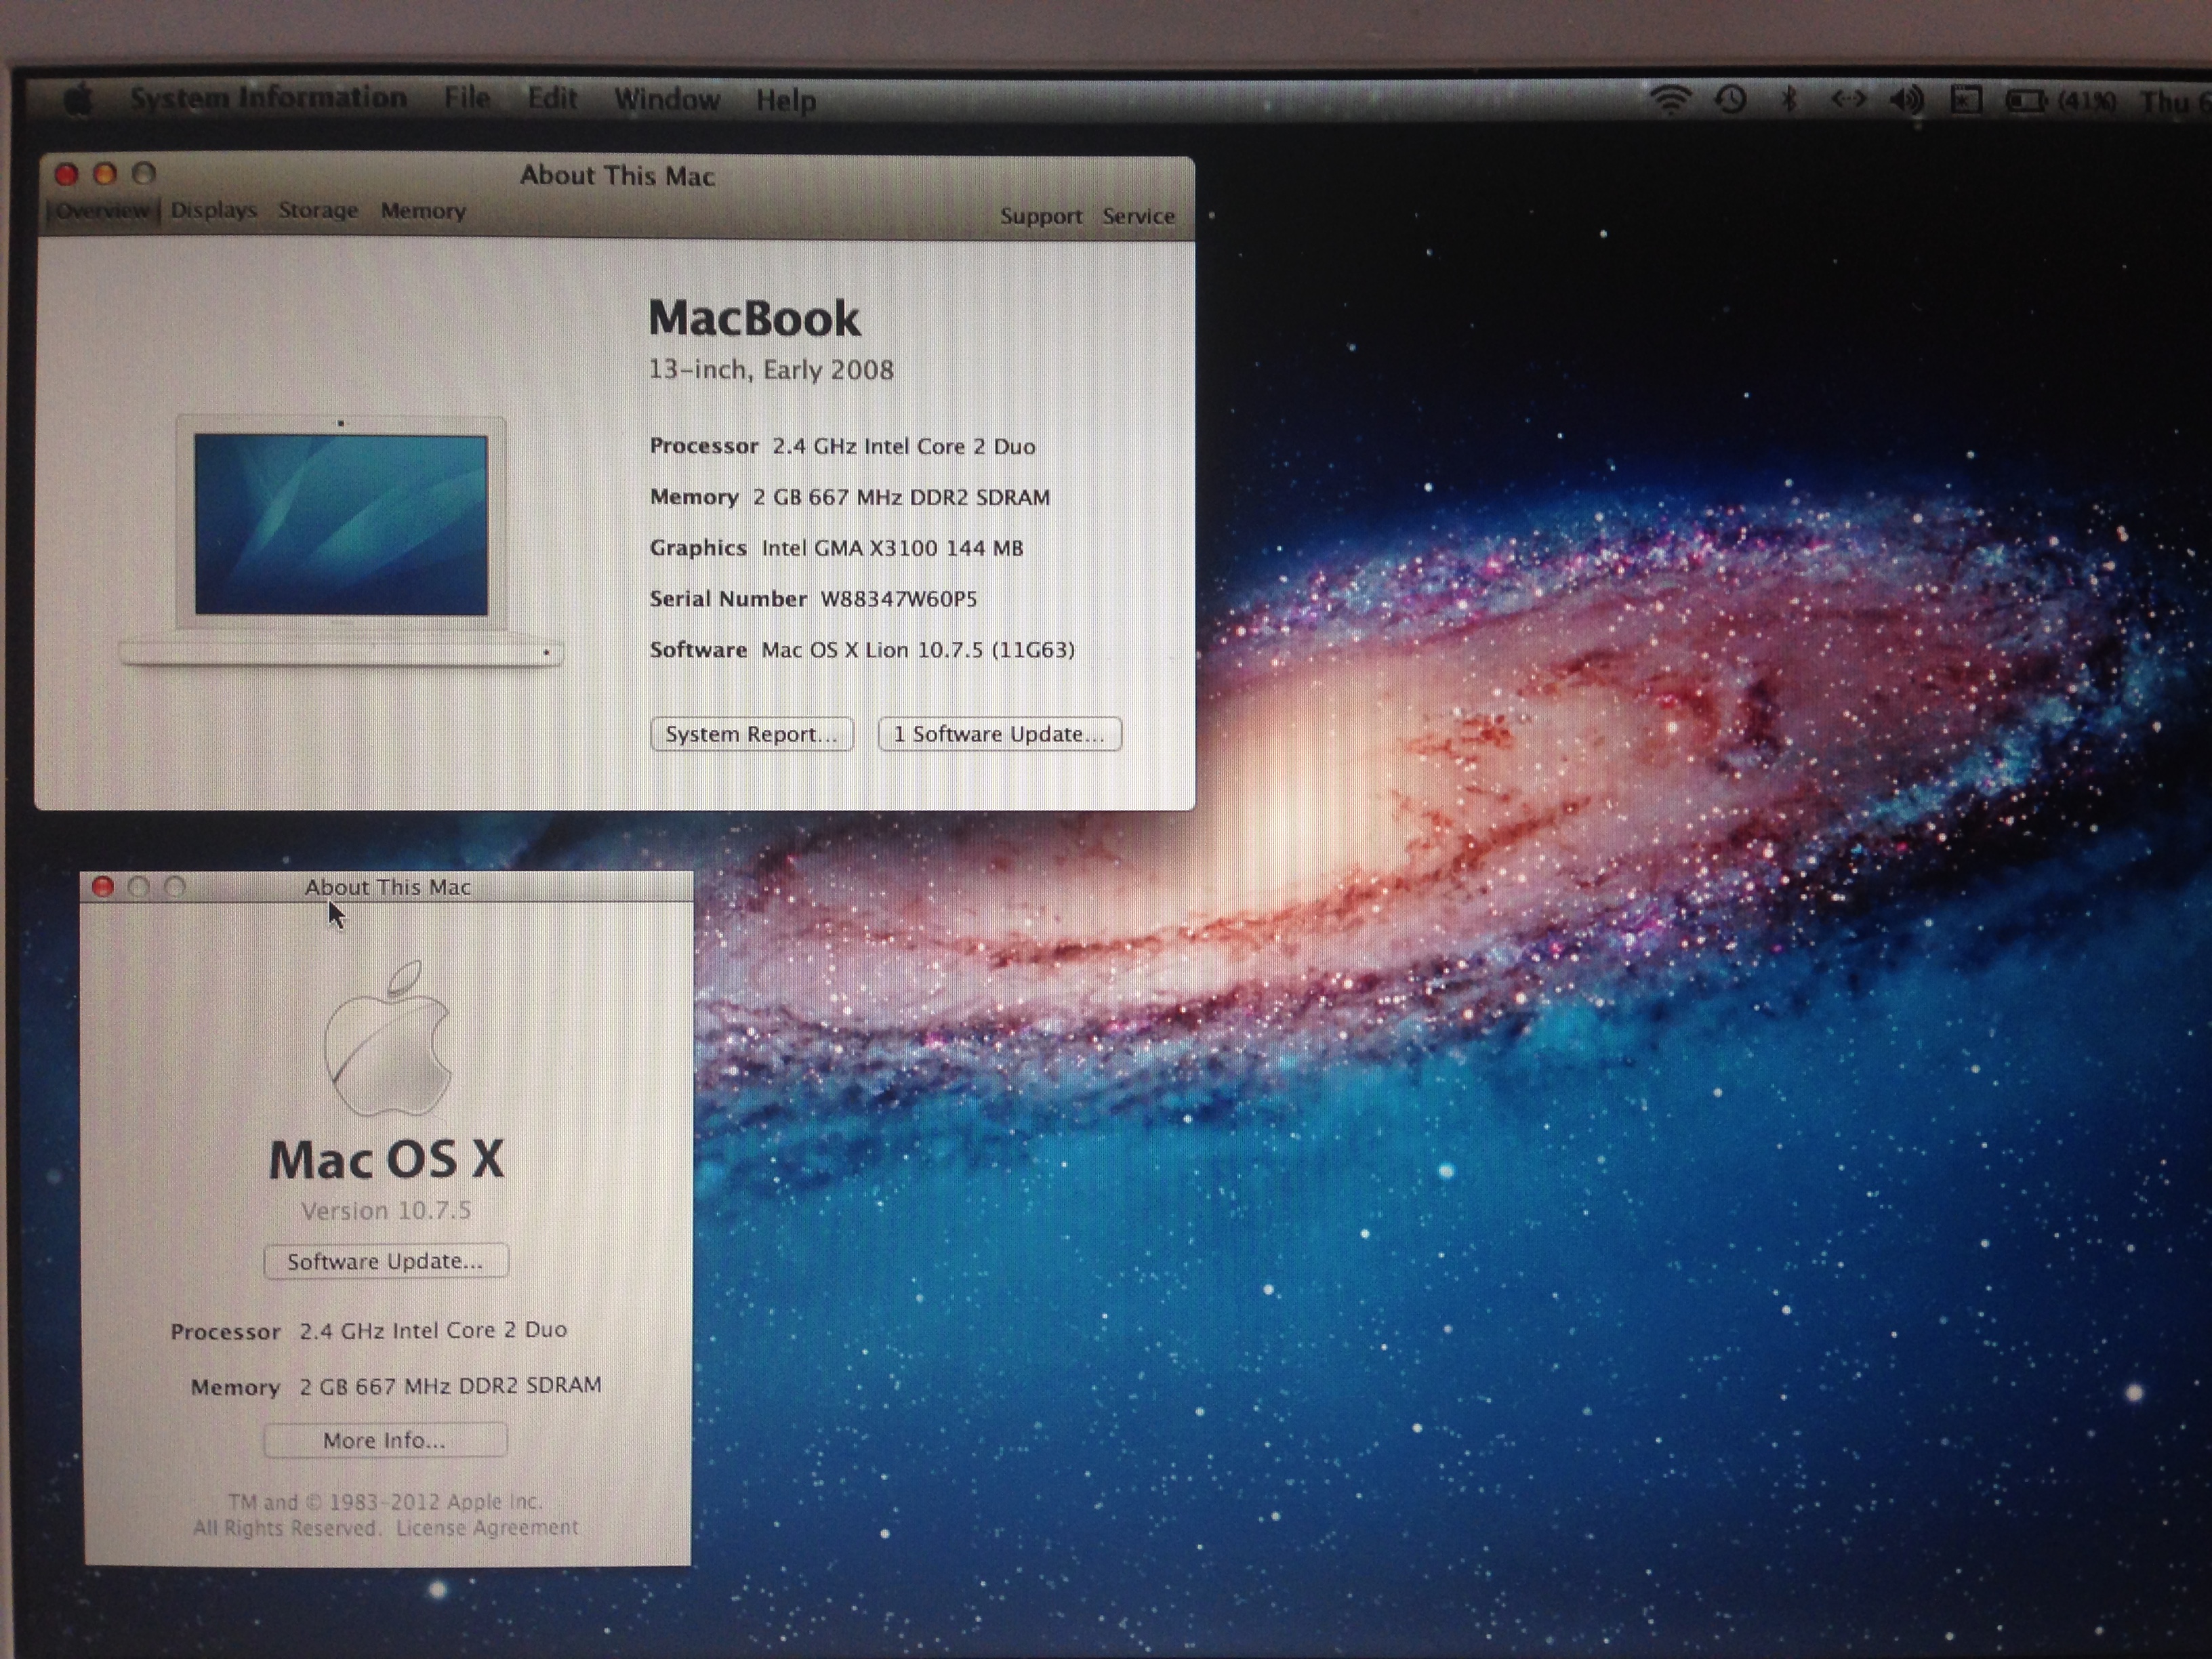The height and width of the screenshot is (1659, 2212).
Task: Open the Service section
Action: [x=1138, y=216]
